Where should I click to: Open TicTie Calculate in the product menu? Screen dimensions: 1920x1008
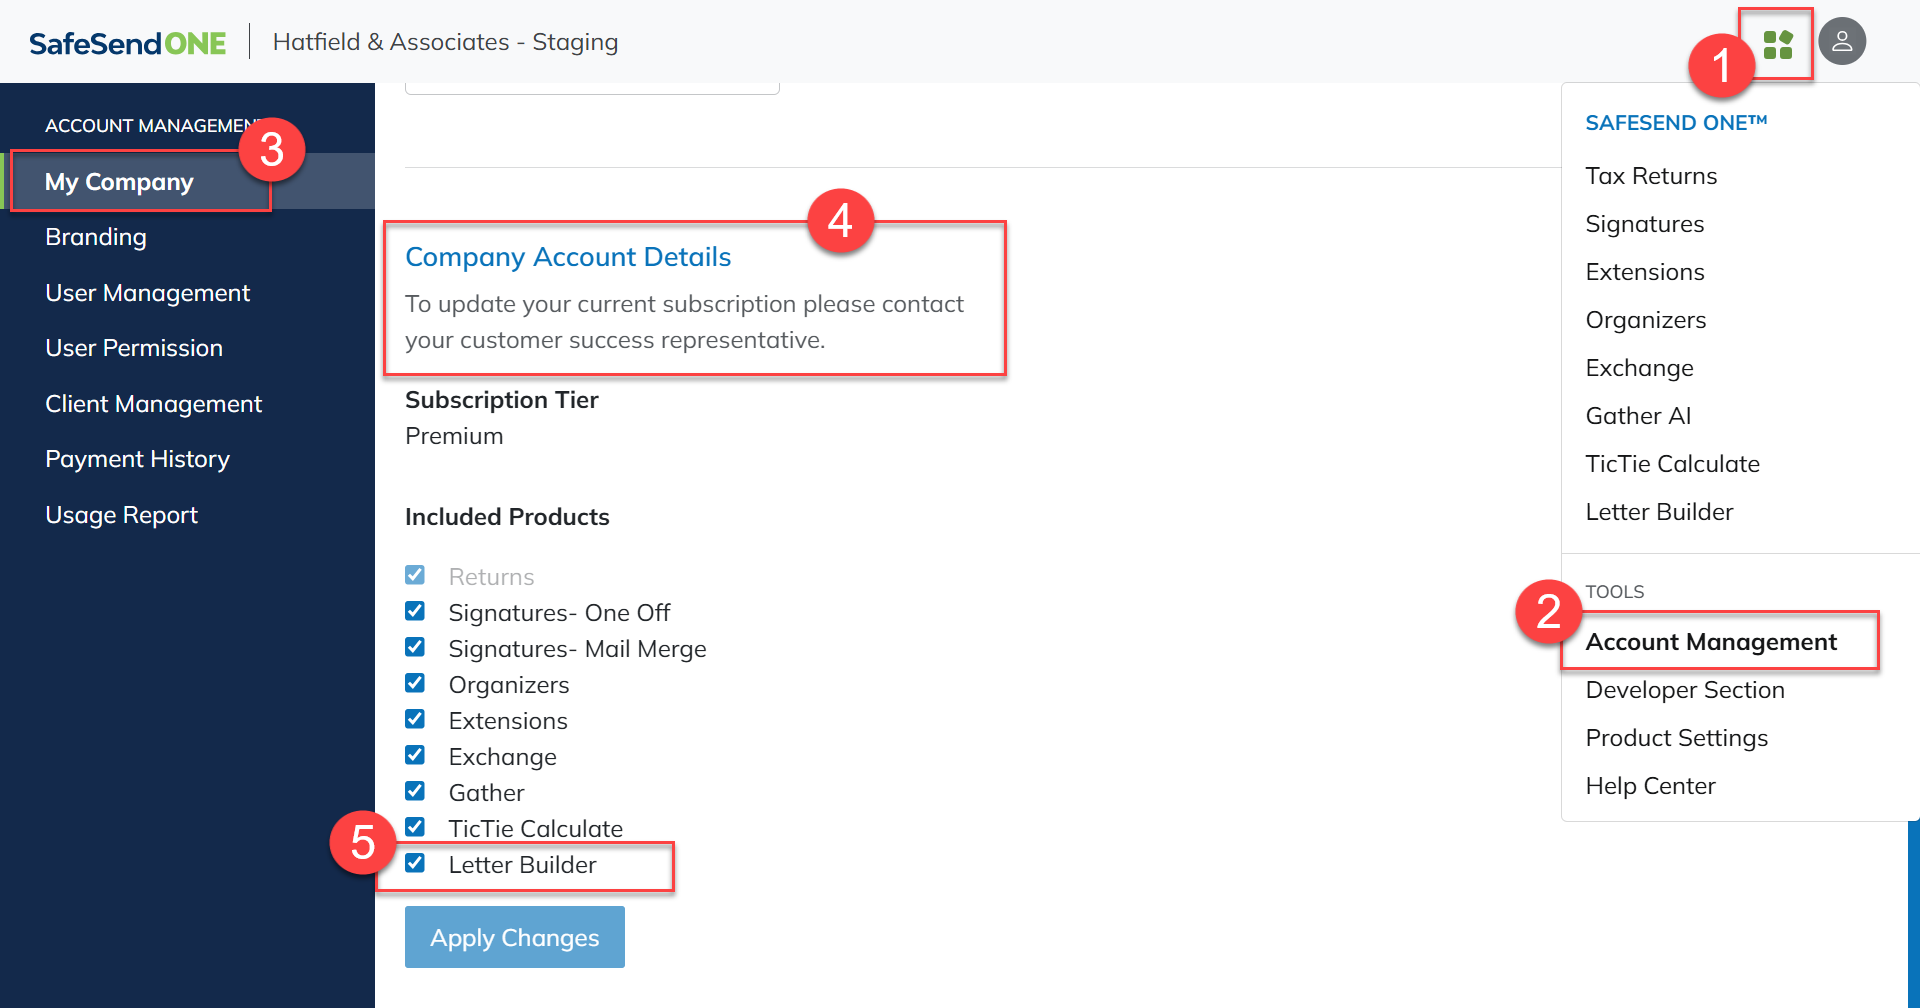click(x=1672, y=464)
